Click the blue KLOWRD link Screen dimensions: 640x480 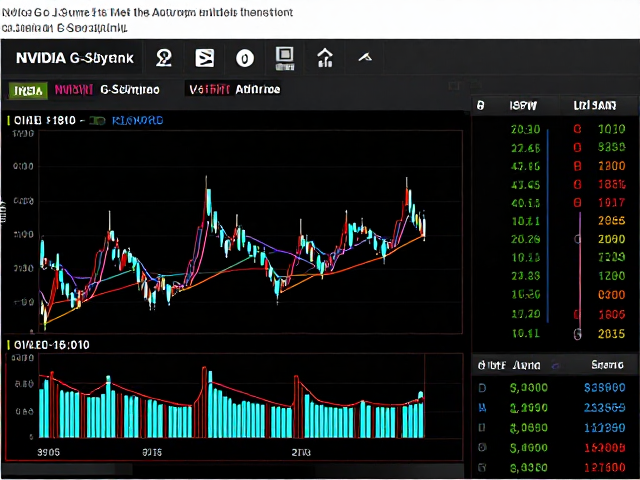pyautogui.click(x=138, y=120)
